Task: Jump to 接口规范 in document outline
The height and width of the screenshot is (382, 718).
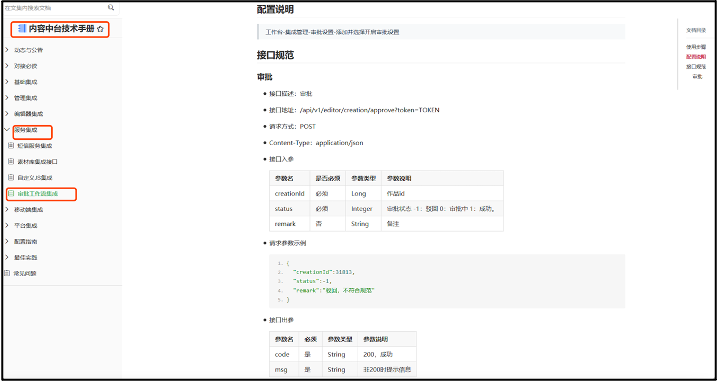Action: click(696, 66)
